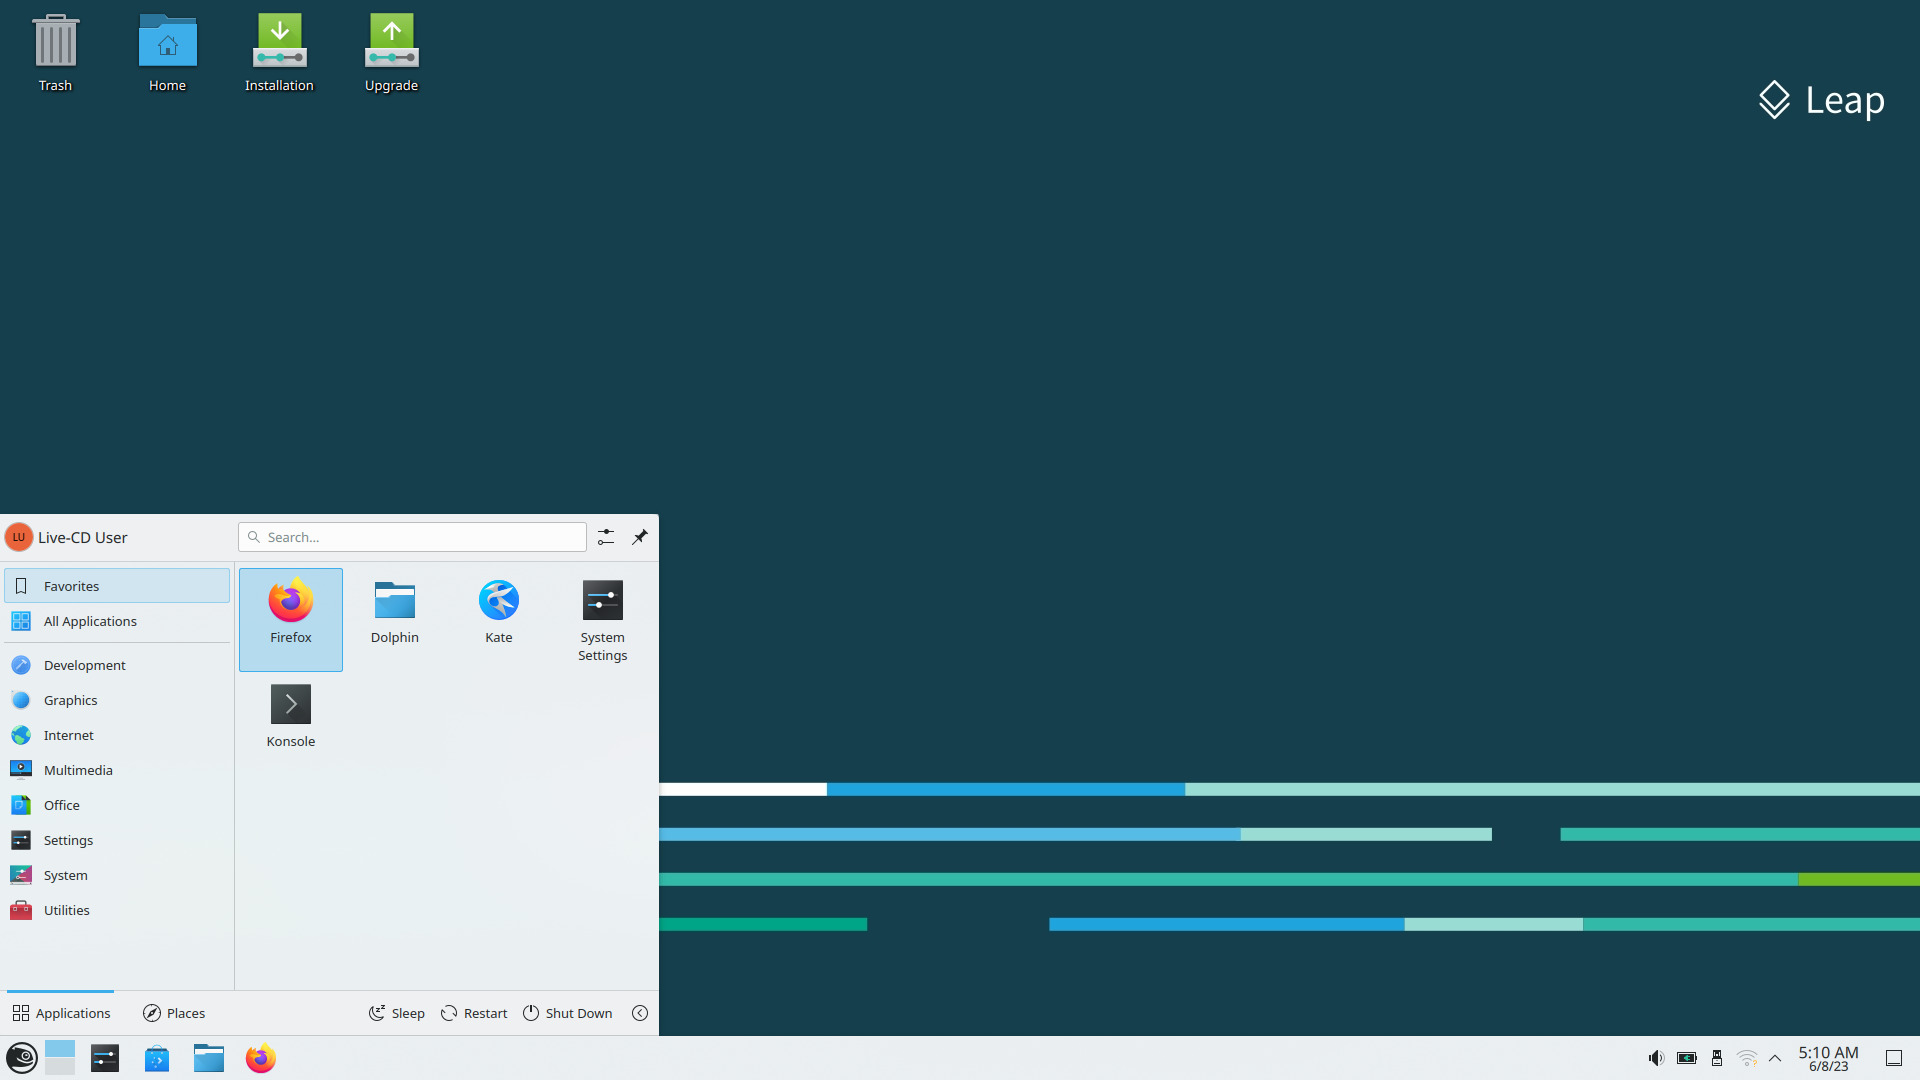Open the removable devices tray icon
Viewport: 1920px width, 1080px height.
coord(1717,1058)
